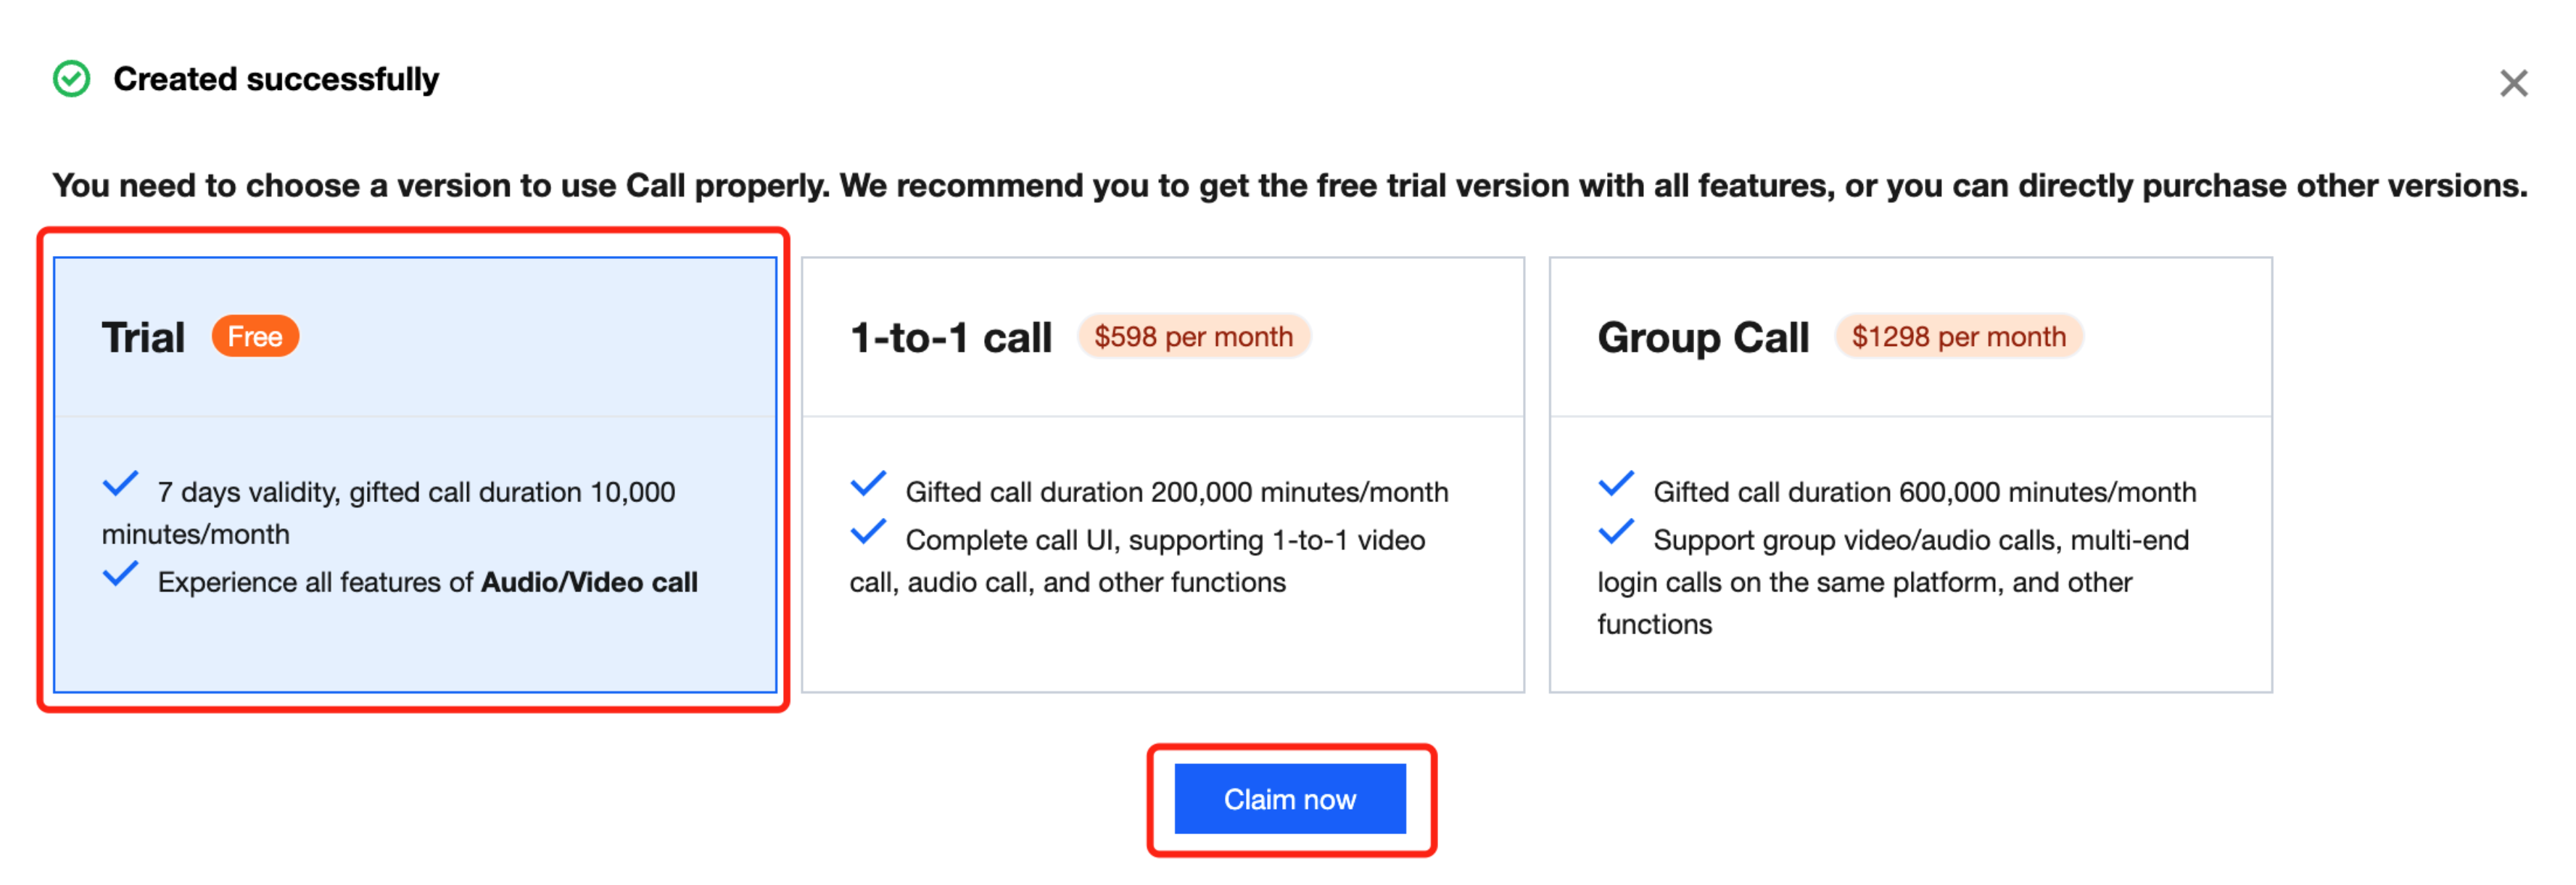Click checkmark beside 600,000 minutes/month feature
Screen dimensions: 2576x885
coord(1616,485)
